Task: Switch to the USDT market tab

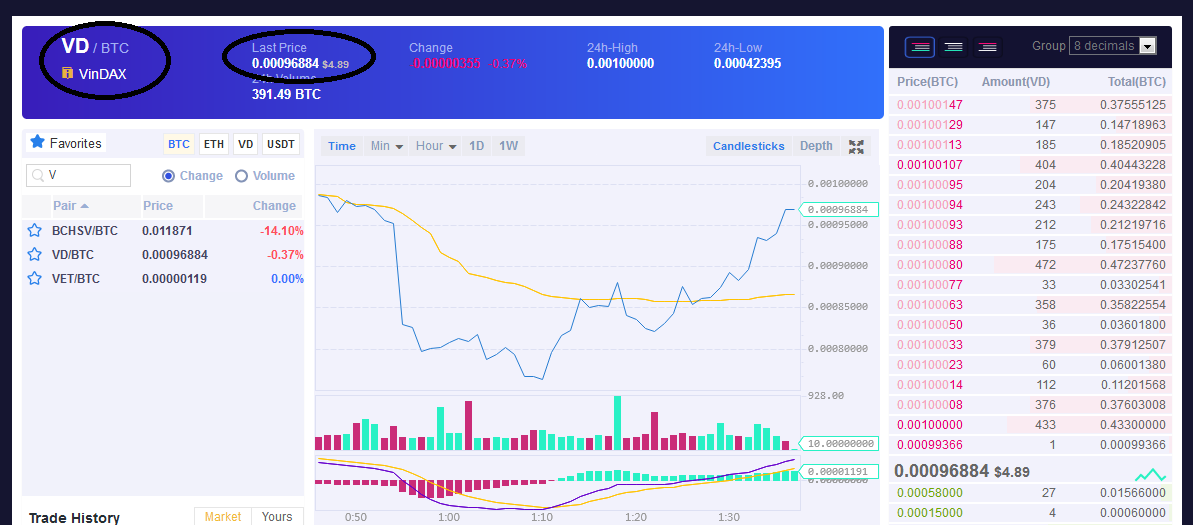Action: 281,144
